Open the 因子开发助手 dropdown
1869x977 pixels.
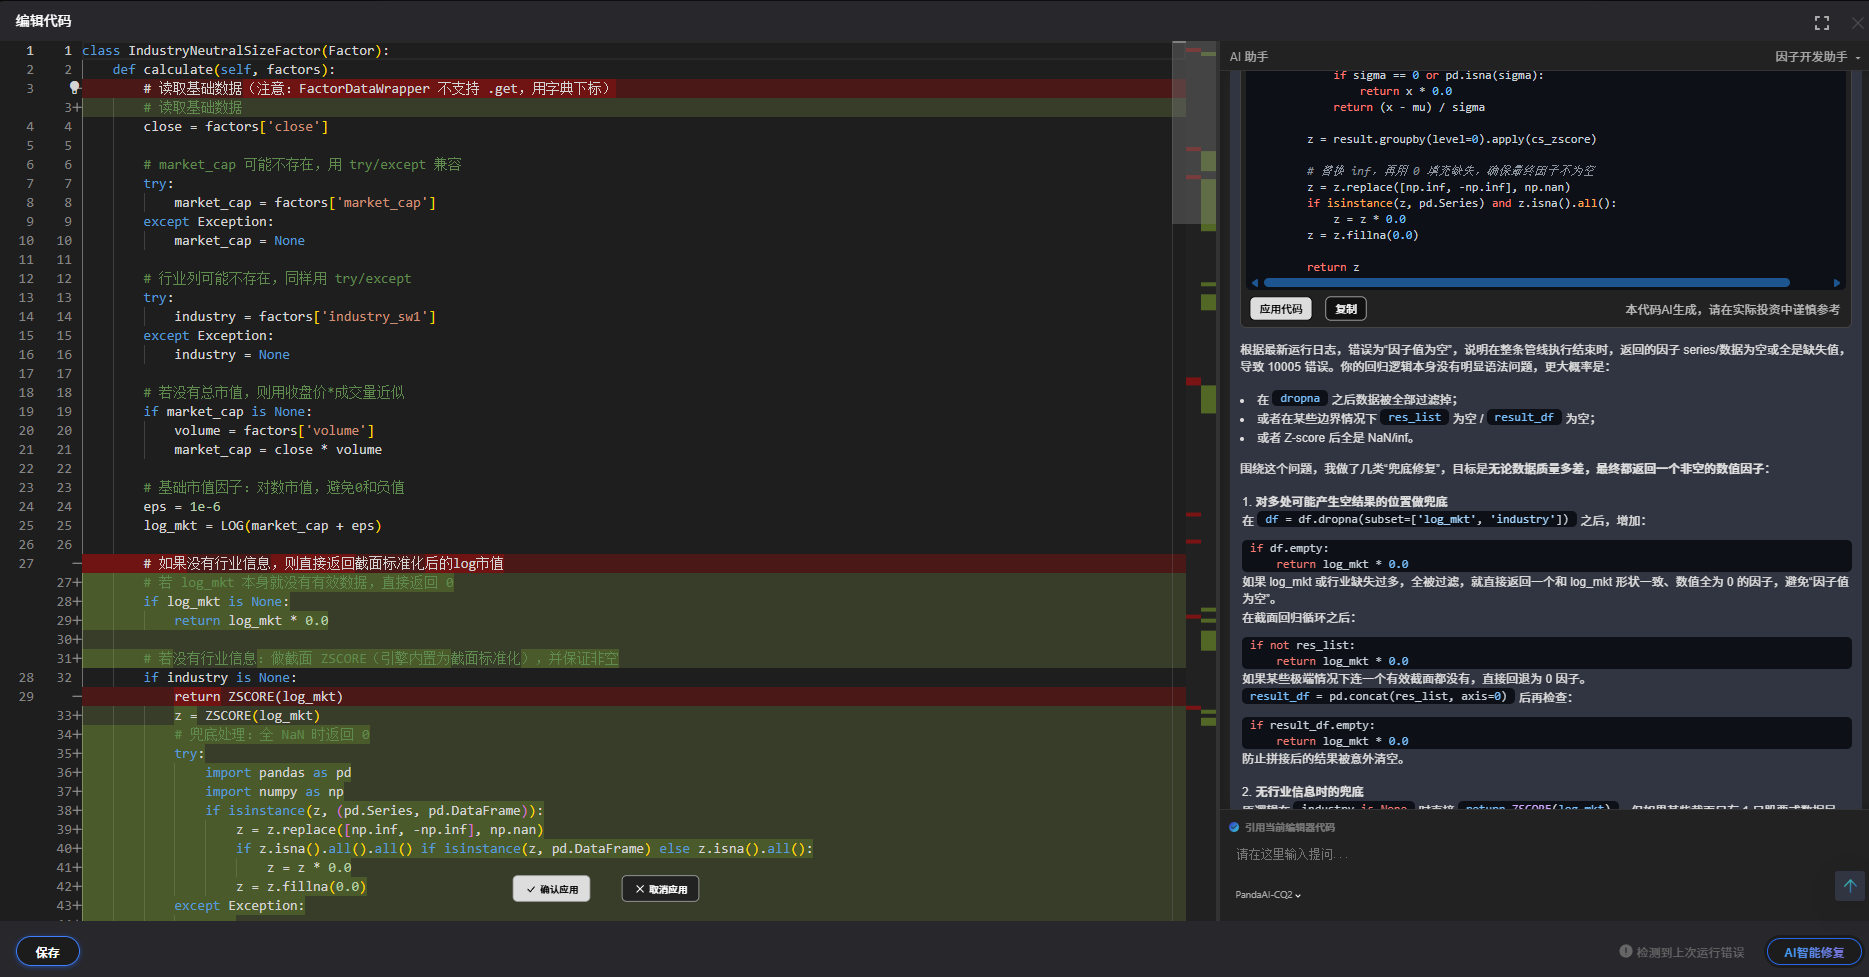(x=1817, y=57)
